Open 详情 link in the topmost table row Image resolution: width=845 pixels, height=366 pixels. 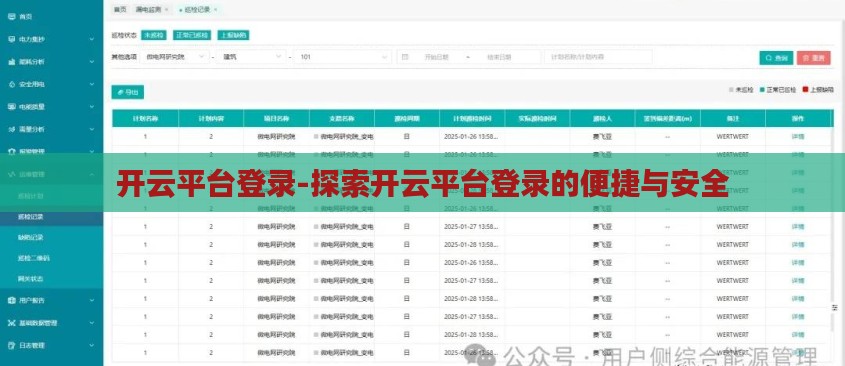tap(798, 137)
